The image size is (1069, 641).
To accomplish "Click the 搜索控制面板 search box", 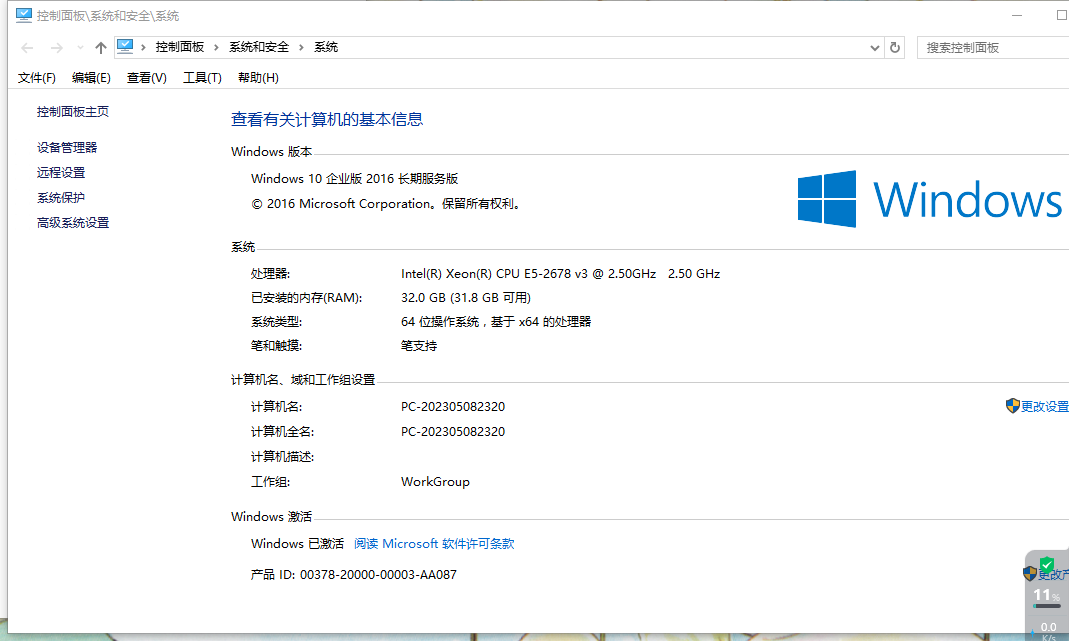I will (x=990, y=47).
